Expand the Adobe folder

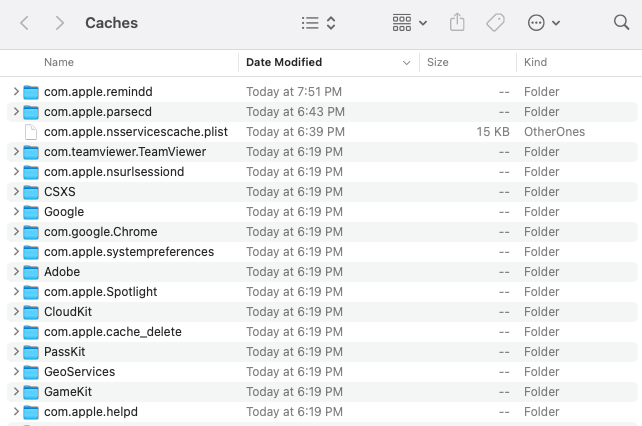point(16,272)
